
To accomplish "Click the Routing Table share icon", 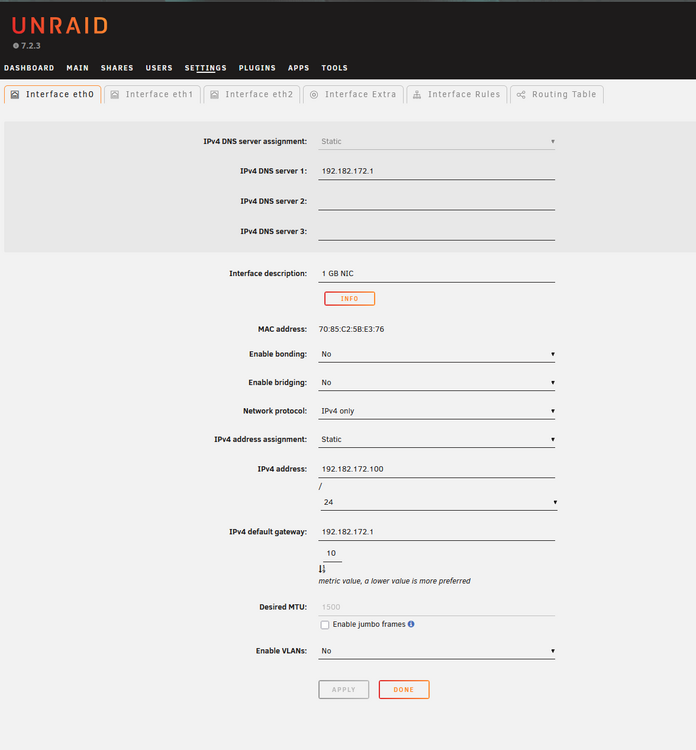I will (521, 95).
